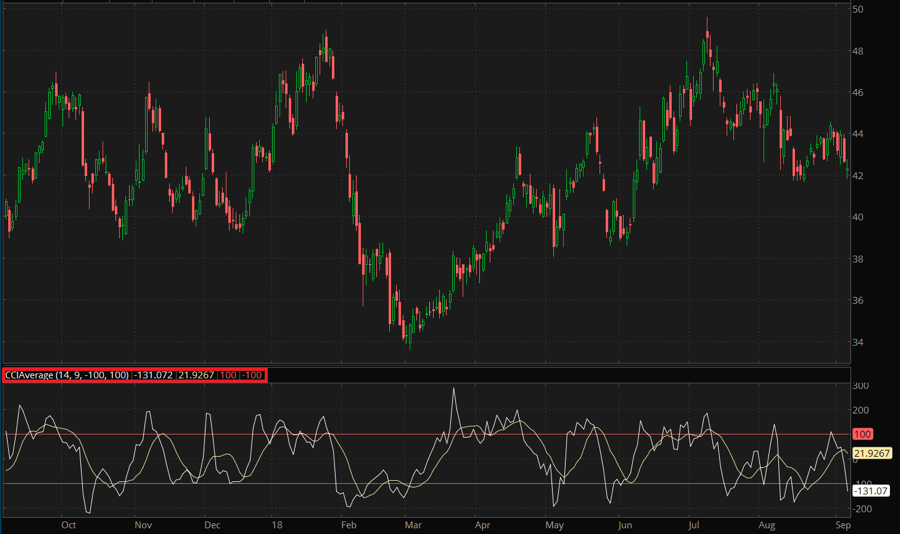This screenshot has height=534, width=900.
Task: Click the Oct label on time axis
Action: (69, 524)
